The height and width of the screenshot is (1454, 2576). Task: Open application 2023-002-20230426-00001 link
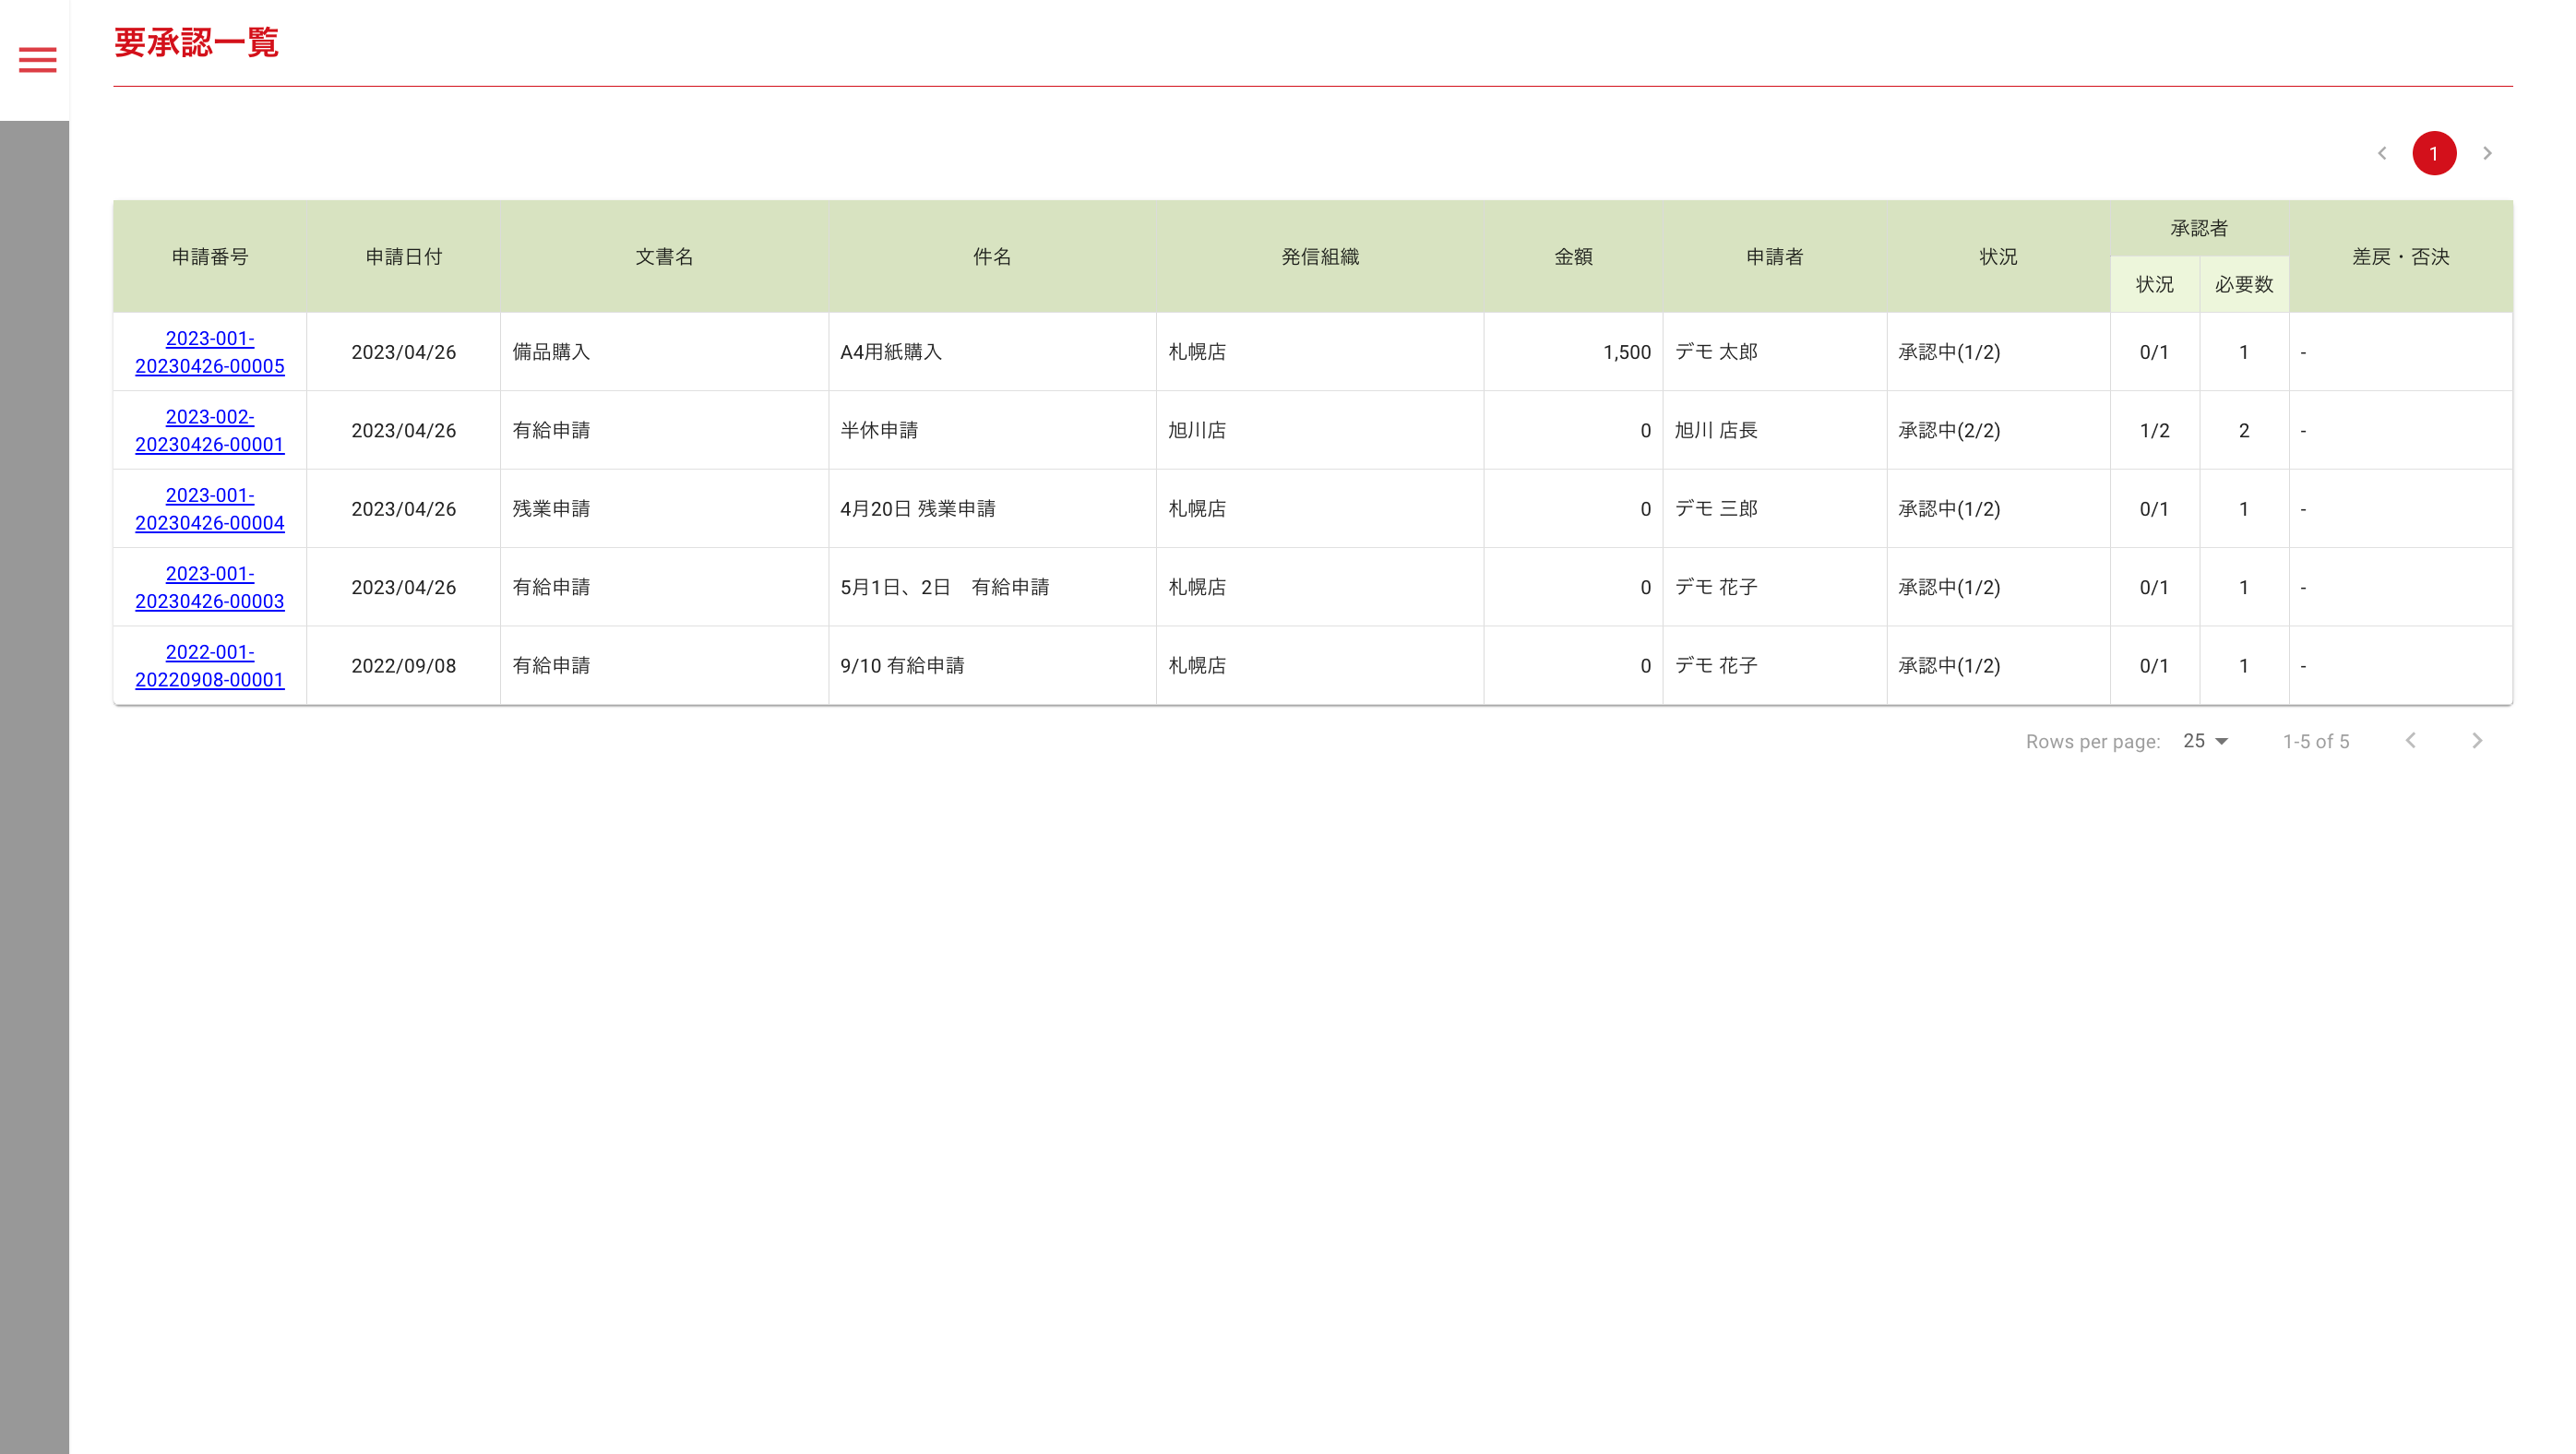[x=209, y=430]
